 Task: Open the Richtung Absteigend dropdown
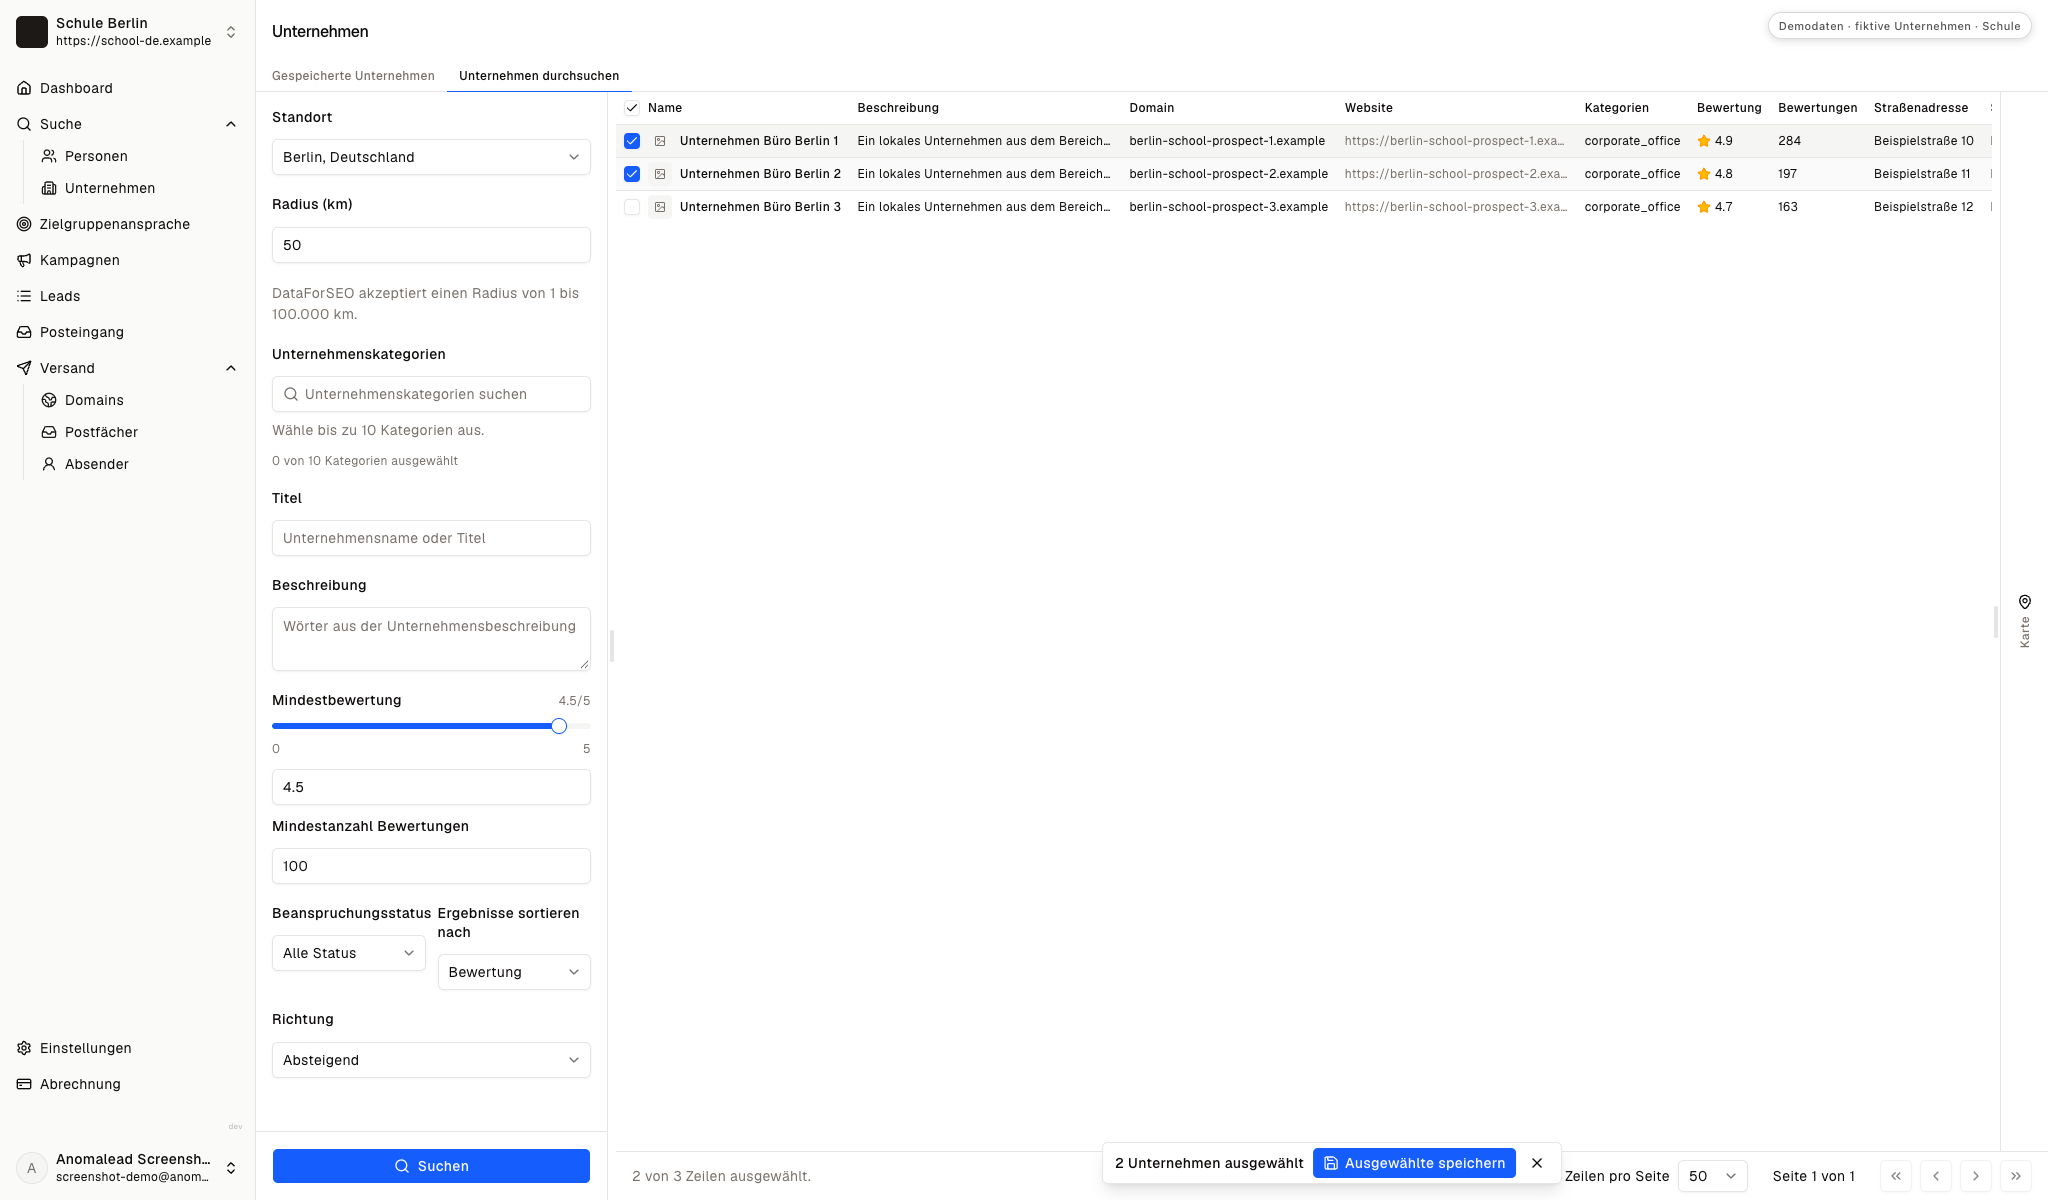431,1060
